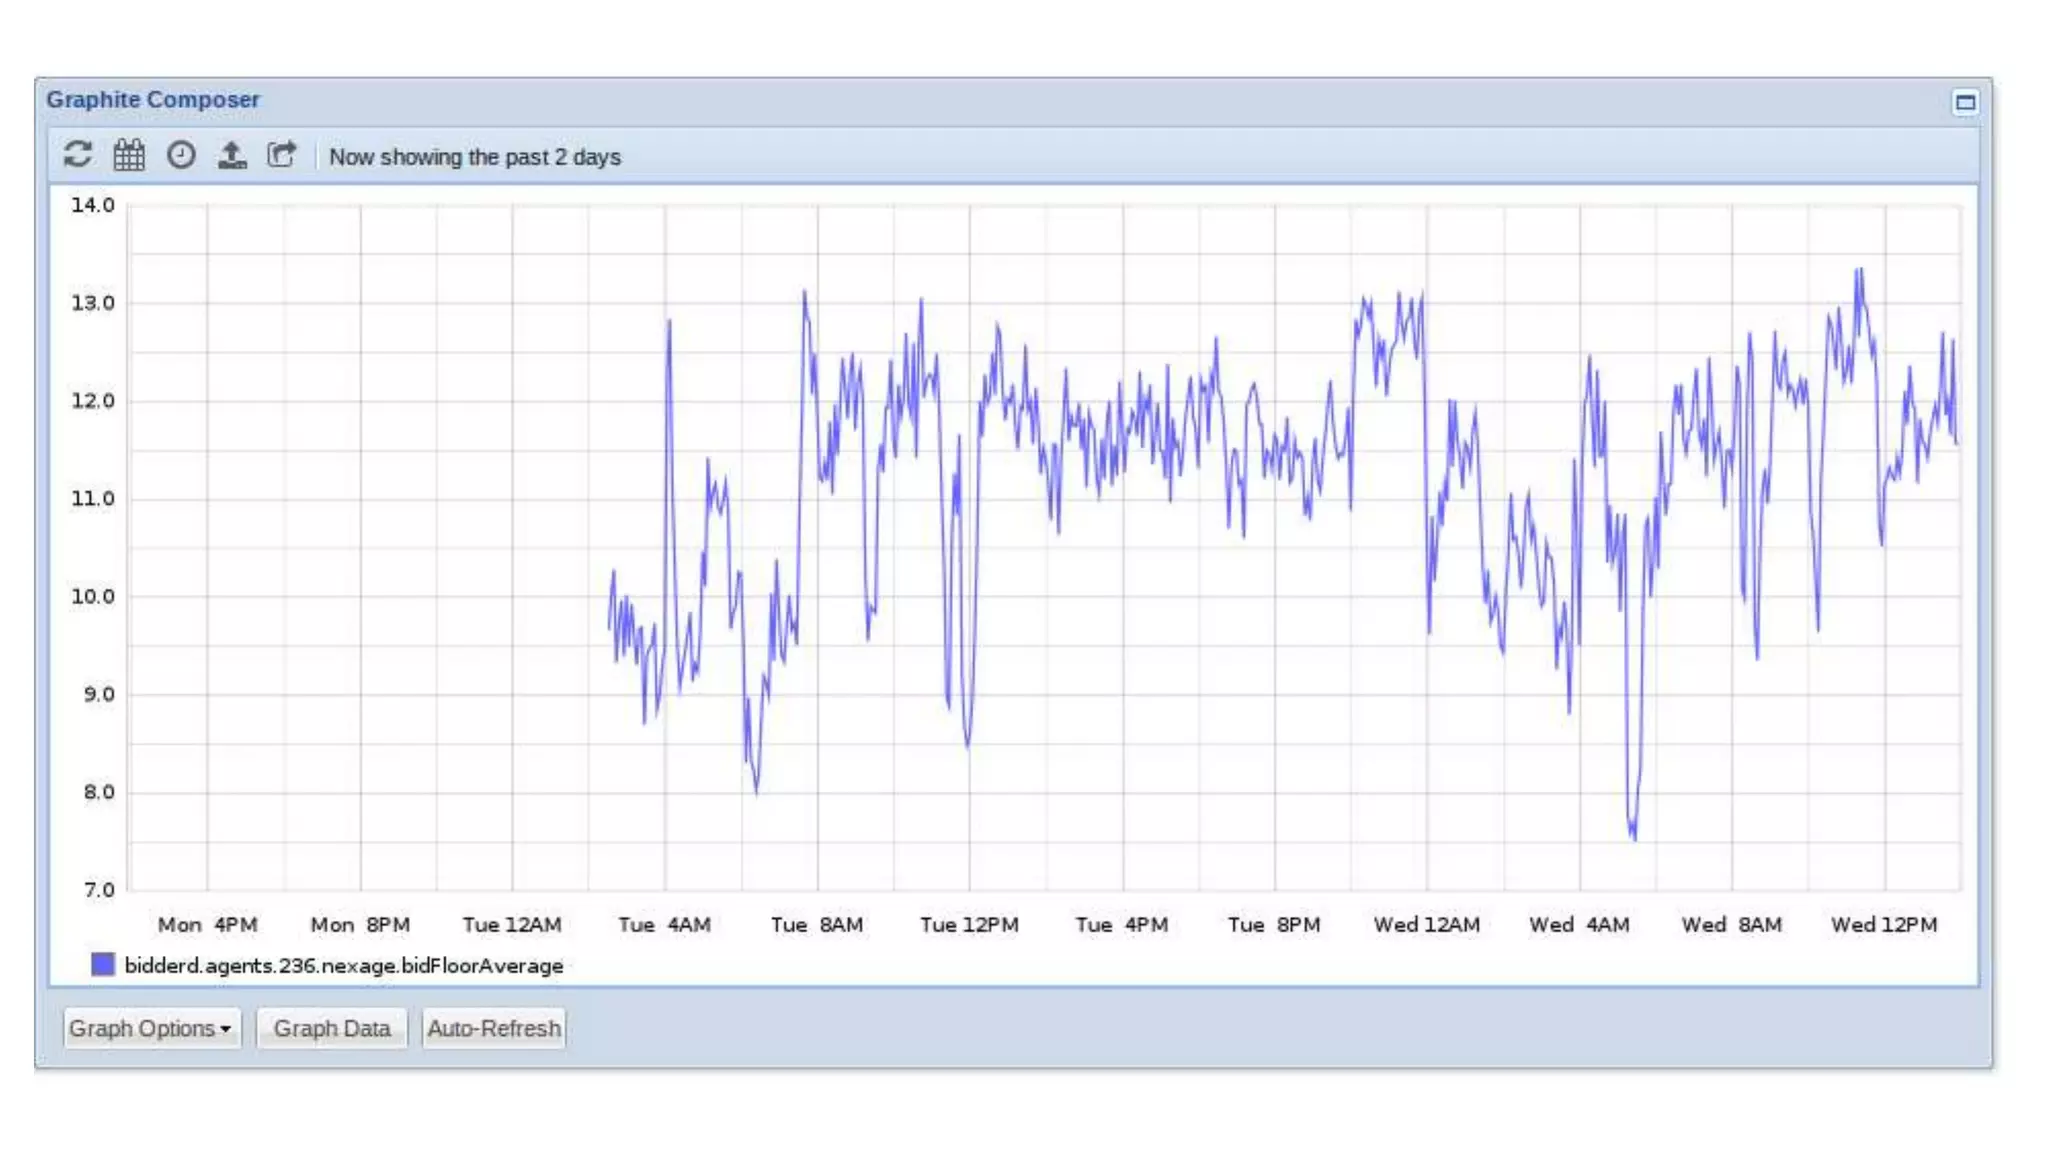Screen dimensions: 2048x1152
Task: Click the Graph Data button
Action: click(x=332, y=1028)
